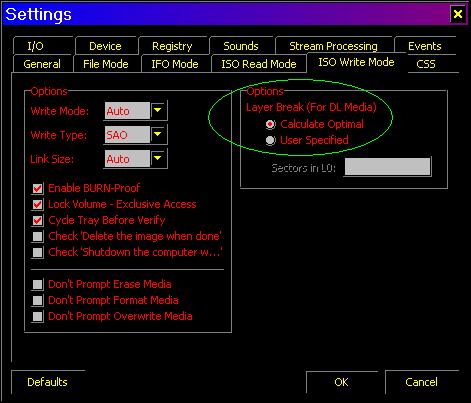Click the Sectors in L0 input field
This screenshot has width=471, height=403.
click(x=387, y=167)
